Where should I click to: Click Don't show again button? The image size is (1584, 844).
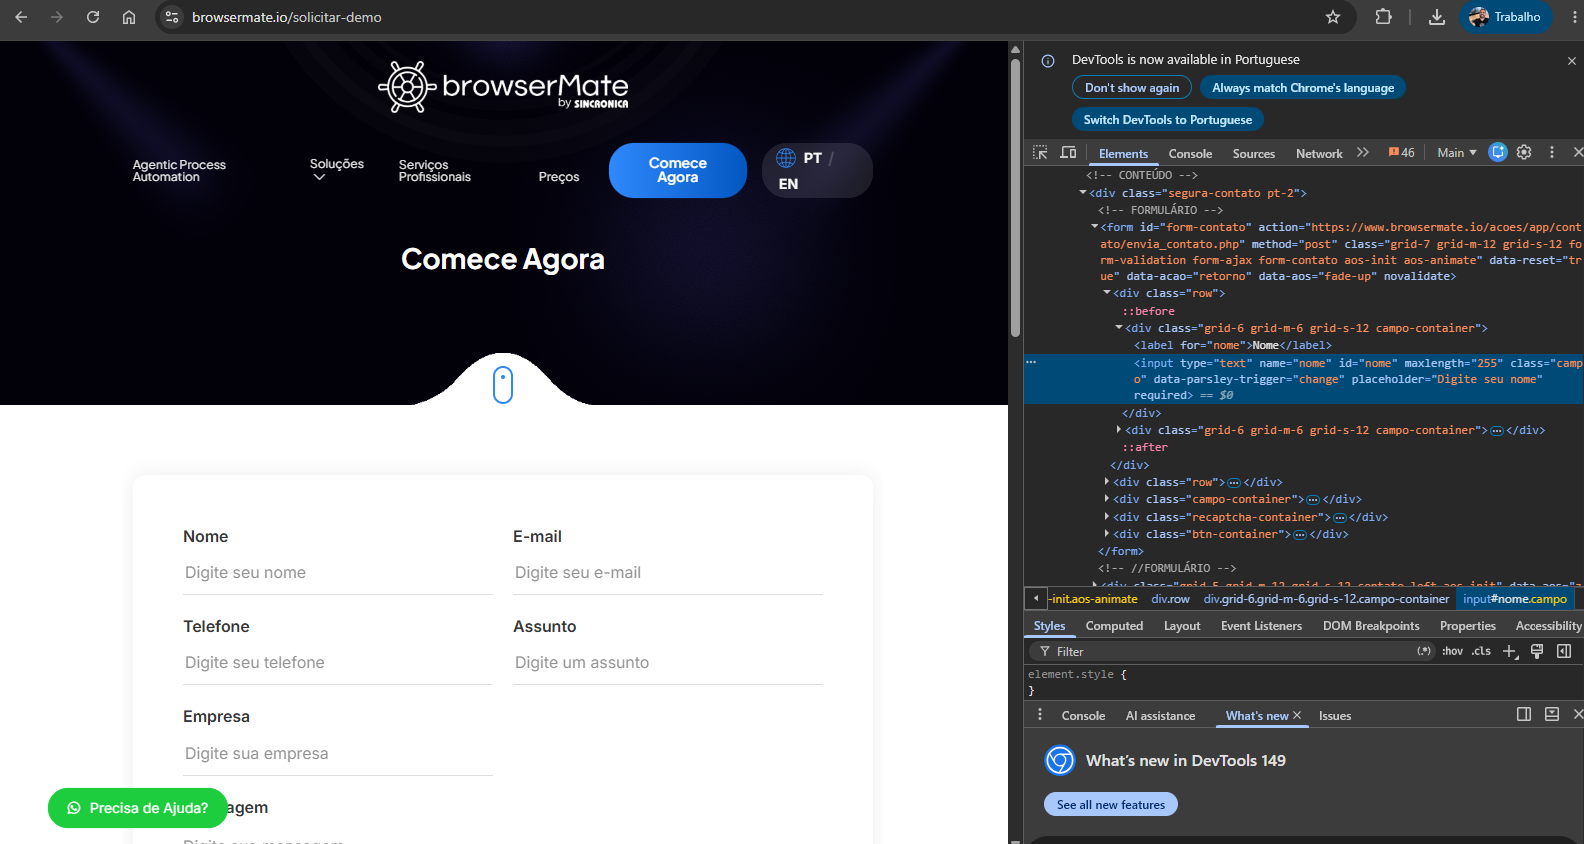click(x=1132, y=88)
